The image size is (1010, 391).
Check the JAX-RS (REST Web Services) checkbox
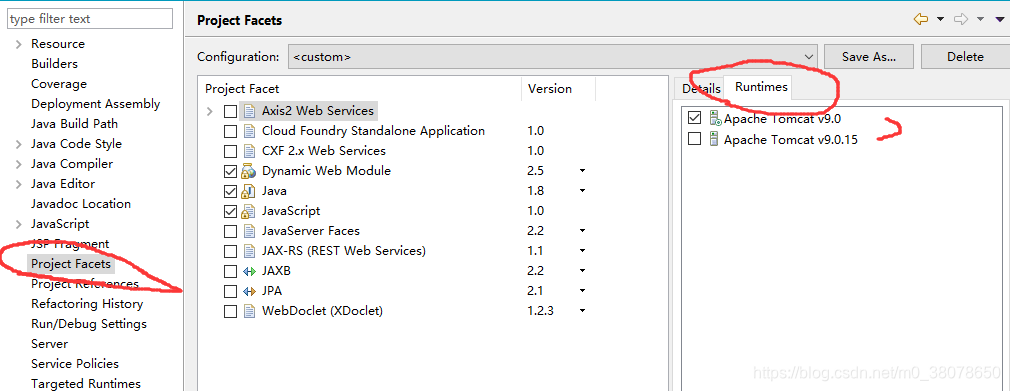(230, 251)
